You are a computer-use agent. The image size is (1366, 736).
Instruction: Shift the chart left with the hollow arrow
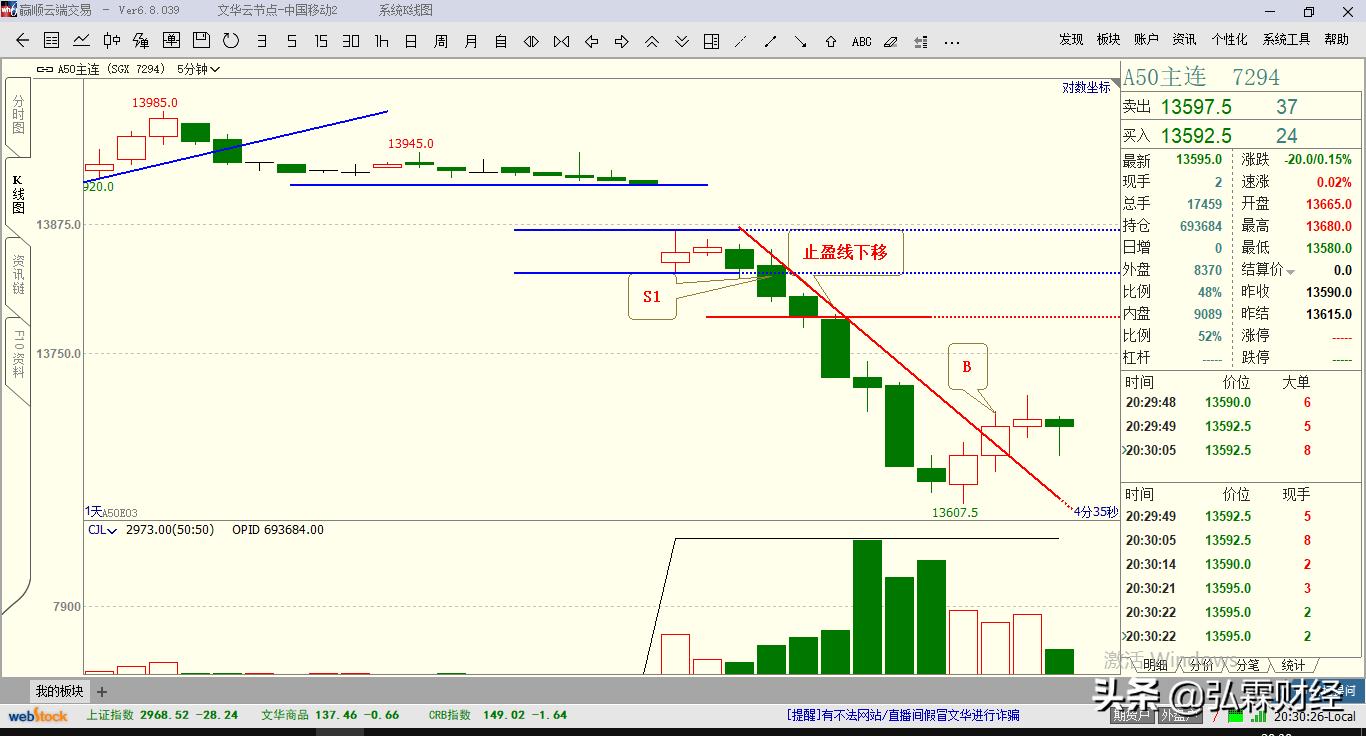pos(591,41)
